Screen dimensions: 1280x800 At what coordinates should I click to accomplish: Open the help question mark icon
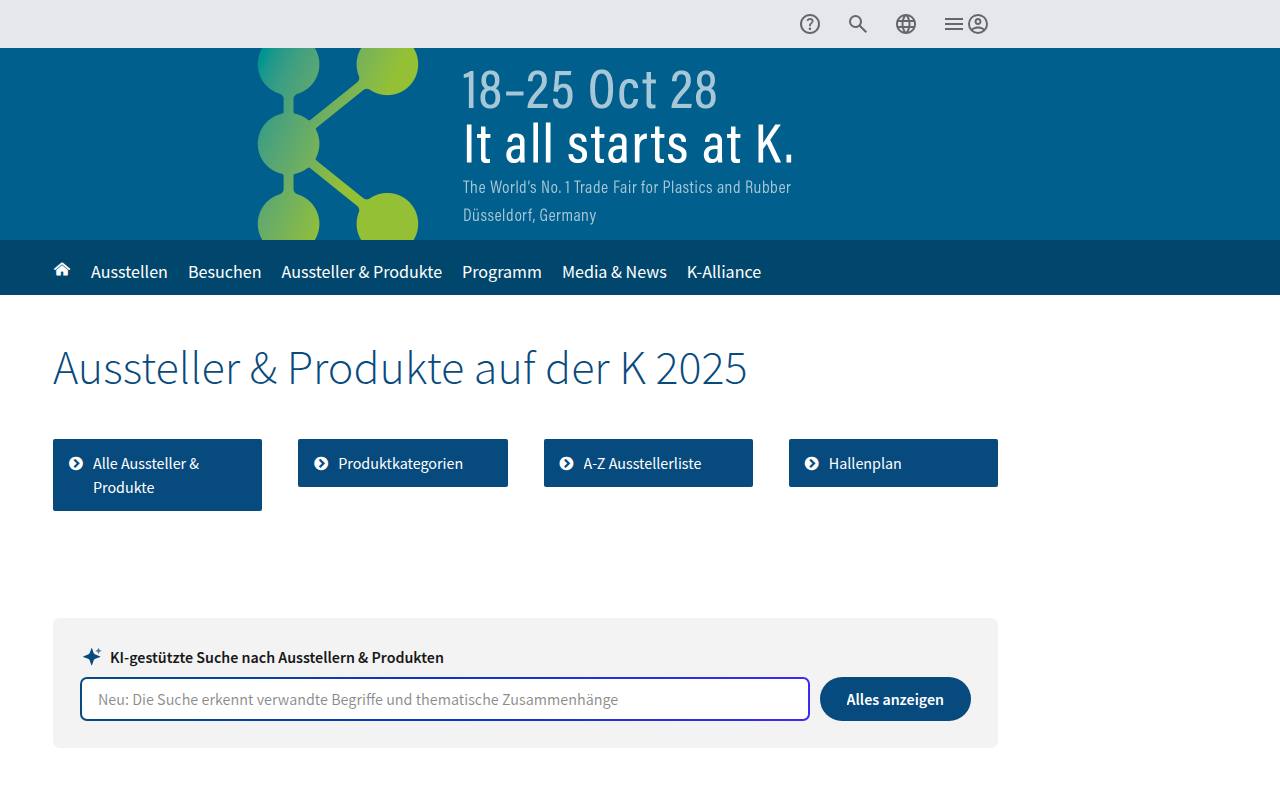pyautogui.click(x=810, y=24)
